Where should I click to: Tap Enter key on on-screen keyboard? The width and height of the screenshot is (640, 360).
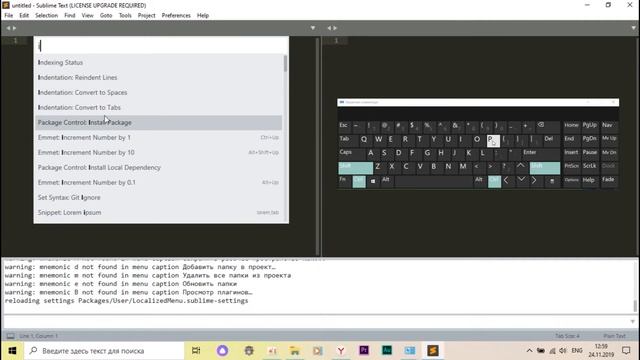[x=538, y=153]
